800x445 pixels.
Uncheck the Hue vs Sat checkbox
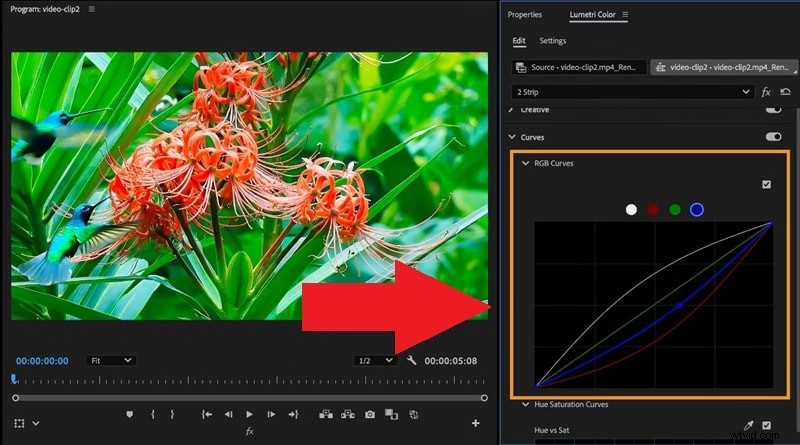coord(766,425)
